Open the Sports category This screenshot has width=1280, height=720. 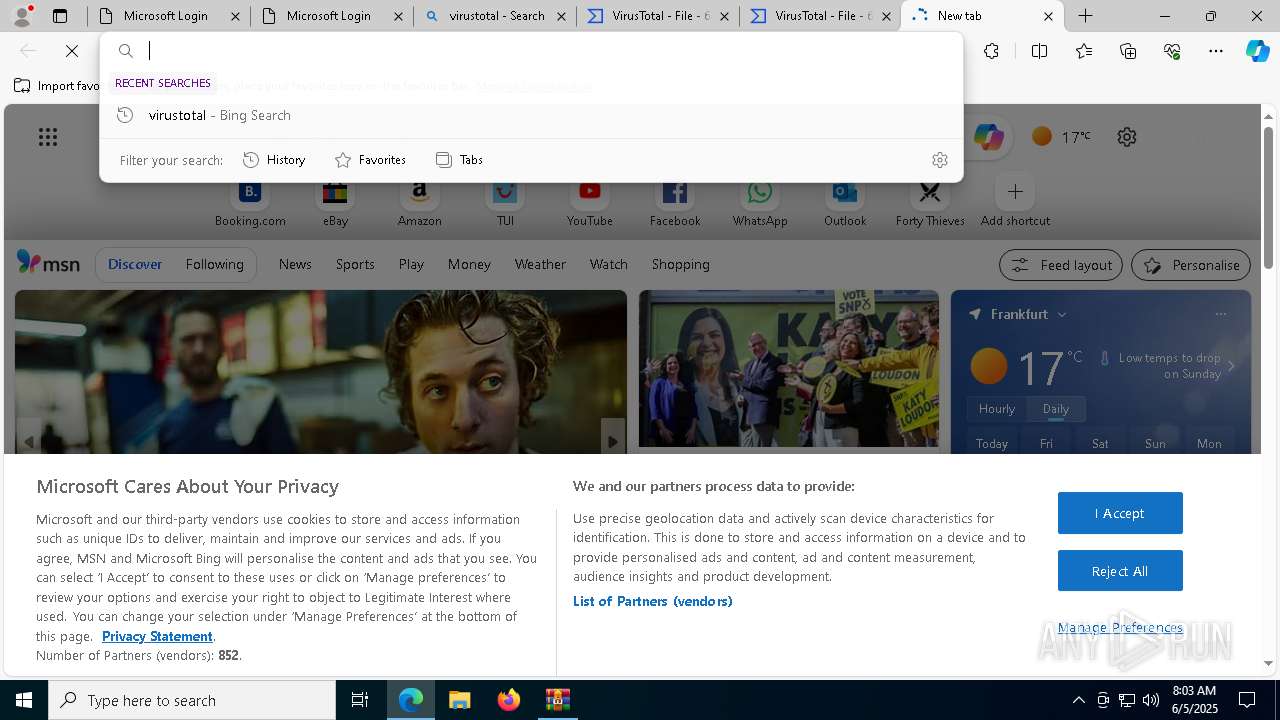click(355, 264)
